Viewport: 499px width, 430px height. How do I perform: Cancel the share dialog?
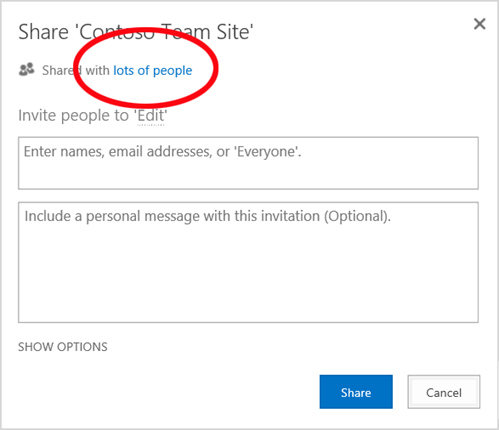444,392
